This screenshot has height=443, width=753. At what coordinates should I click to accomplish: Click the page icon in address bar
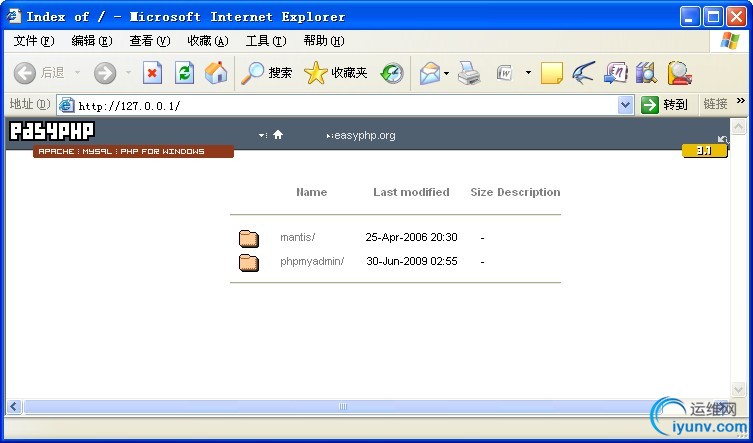tap(66, 105)
